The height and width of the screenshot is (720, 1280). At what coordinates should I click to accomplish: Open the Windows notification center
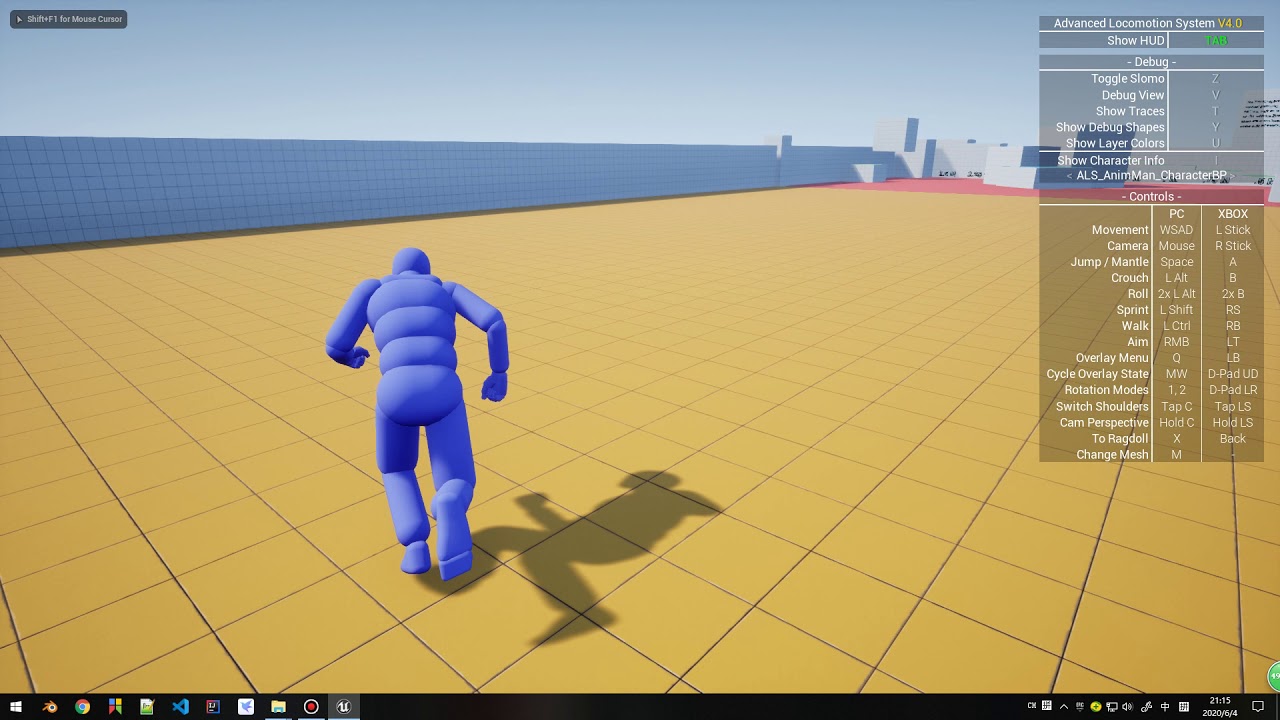coord(1258,707)
